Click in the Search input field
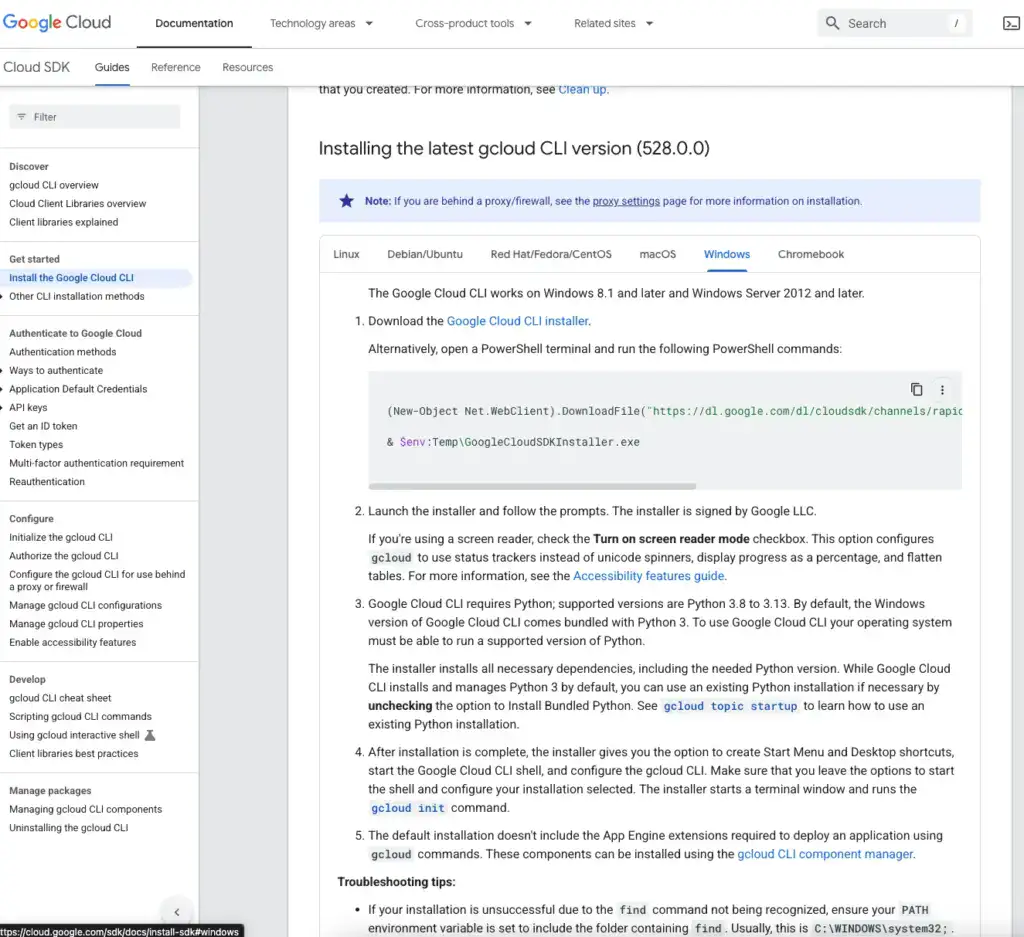Viewport: 1024px width, 937px height. point(895,24)
